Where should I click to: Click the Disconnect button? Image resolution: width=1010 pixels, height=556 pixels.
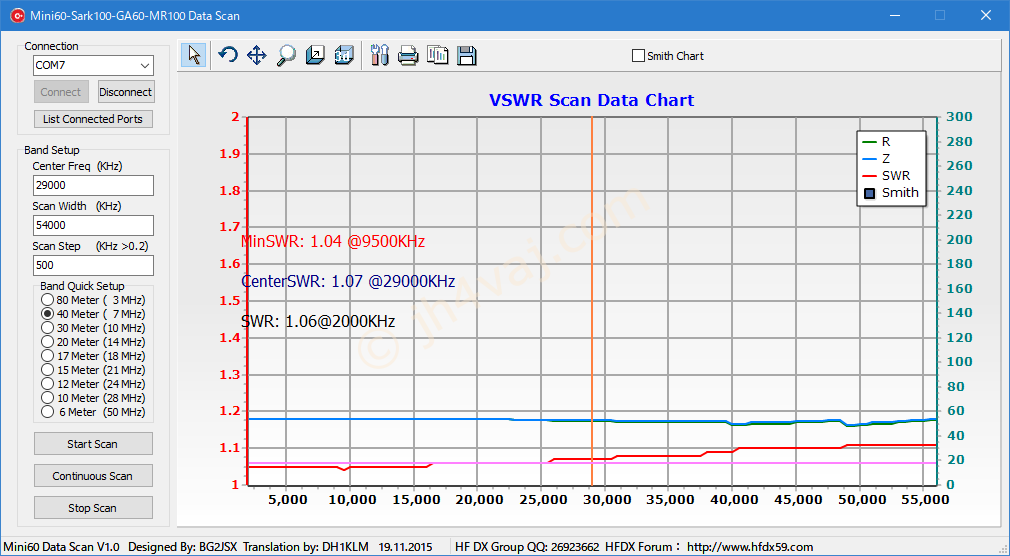click(126, 92)
